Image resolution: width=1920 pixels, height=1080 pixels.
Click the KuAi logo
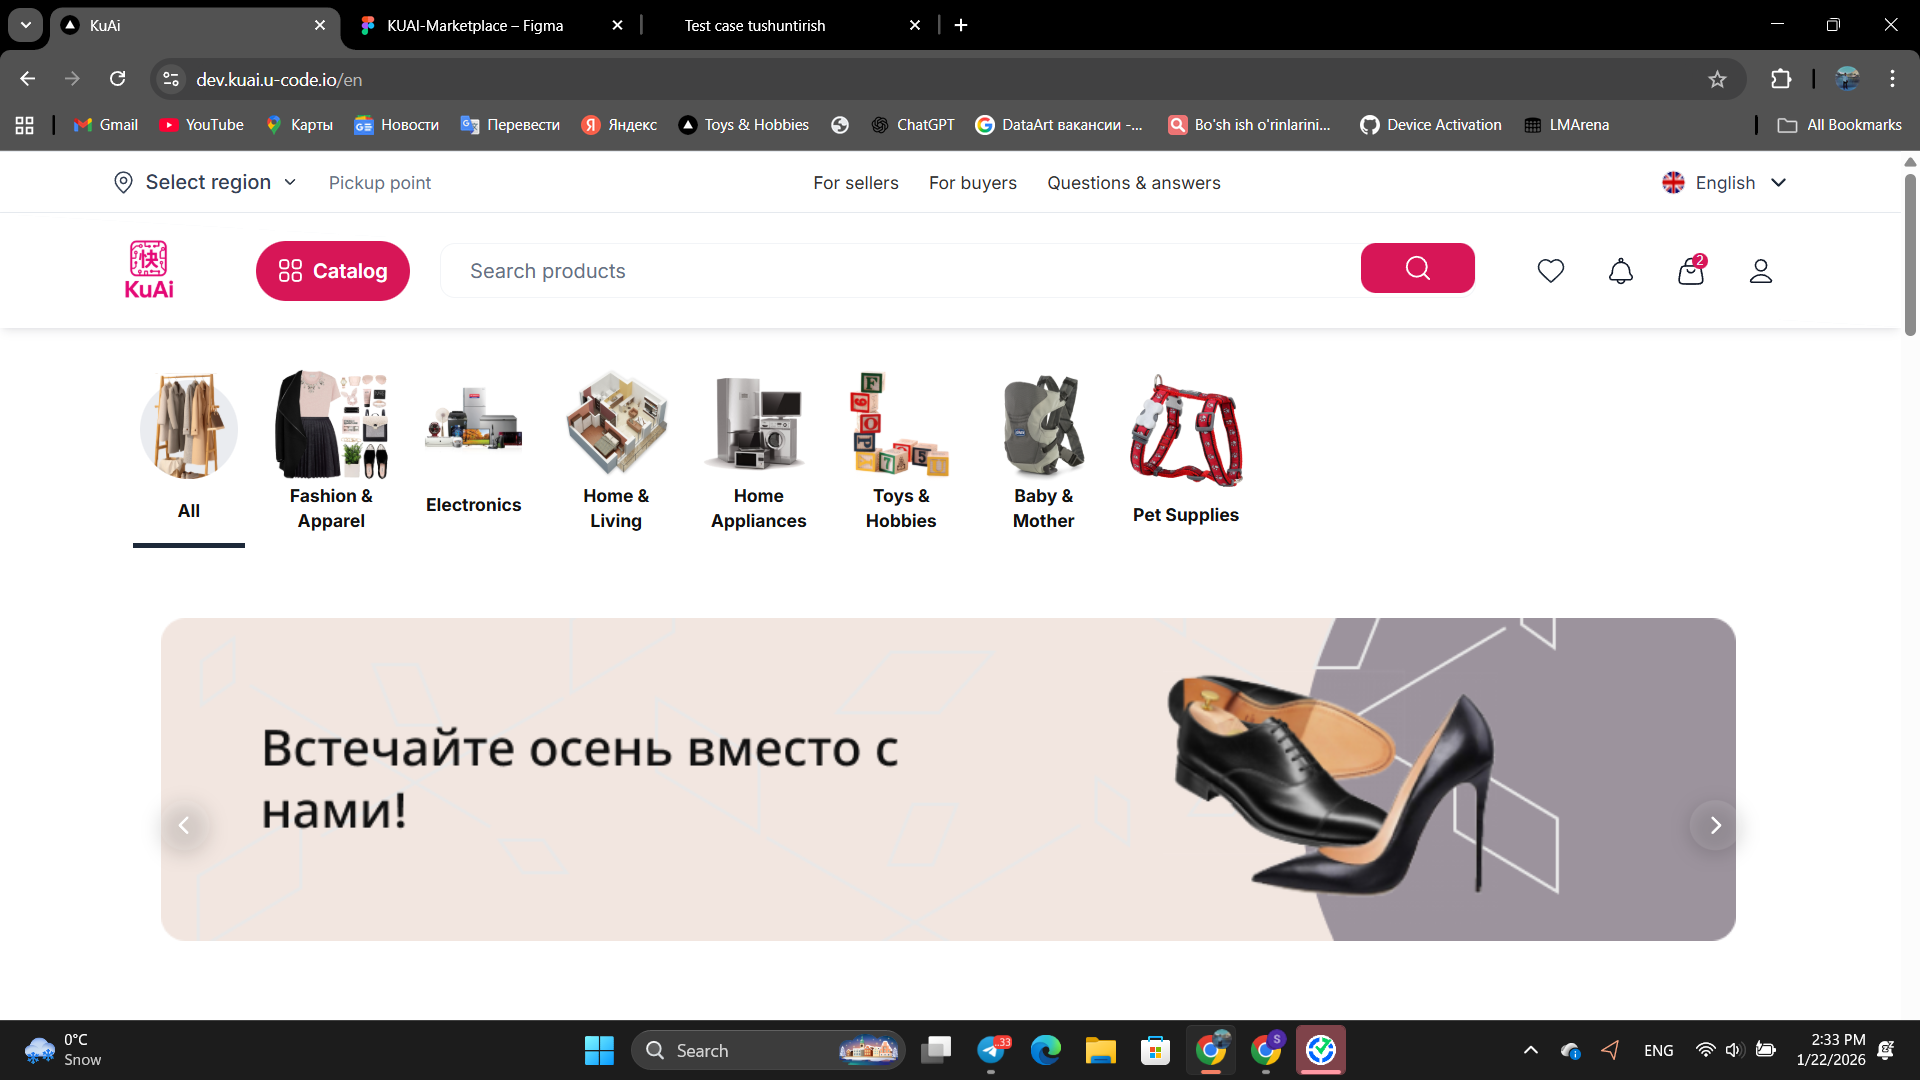pyautogui.click(x=148, y=268)
